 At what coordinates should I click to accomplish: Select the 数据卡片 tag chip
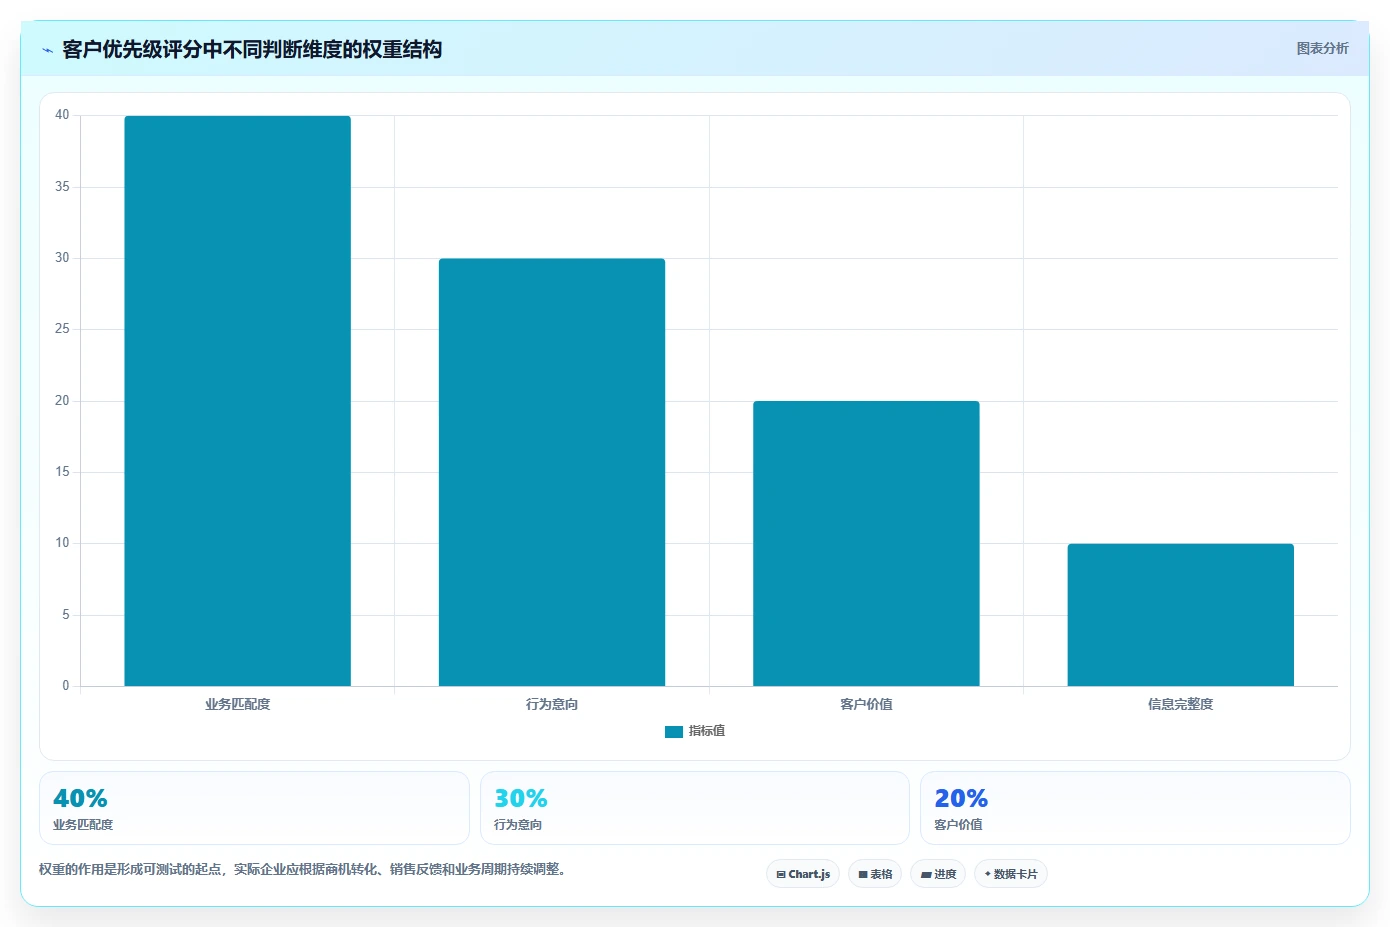pos(1011,874)
